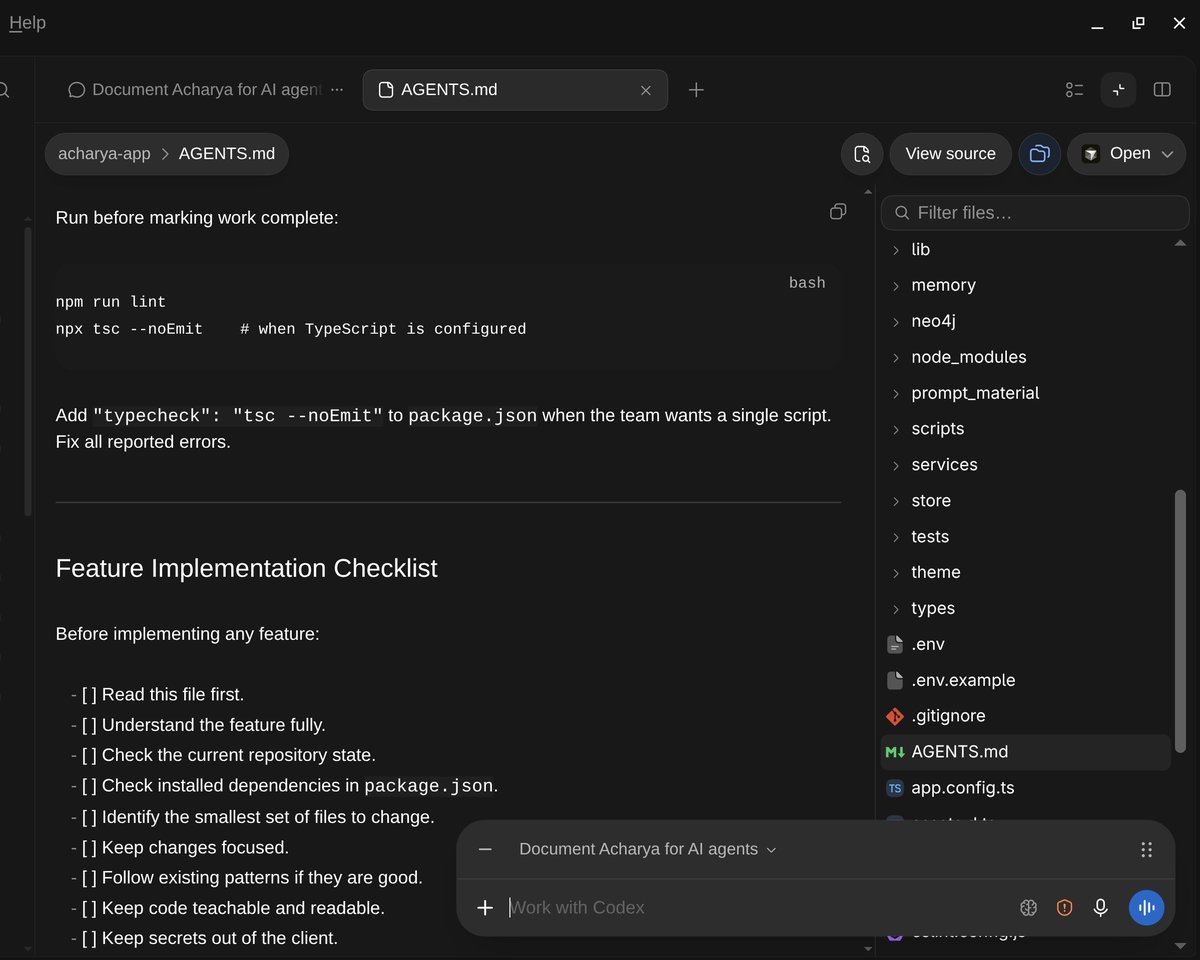Maximize the application window
The width and height of the screenshot is (1200, 960).
[x=1138, y=23]
